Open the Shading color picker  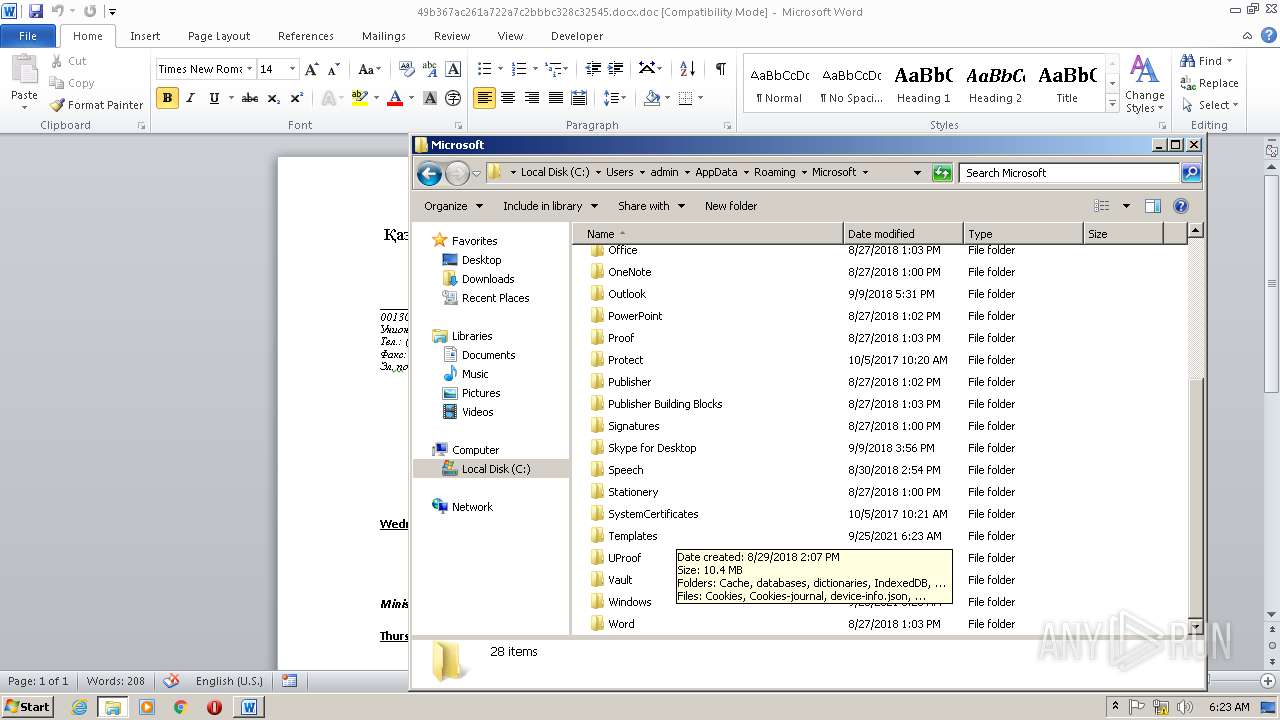(x=653, y=98)
